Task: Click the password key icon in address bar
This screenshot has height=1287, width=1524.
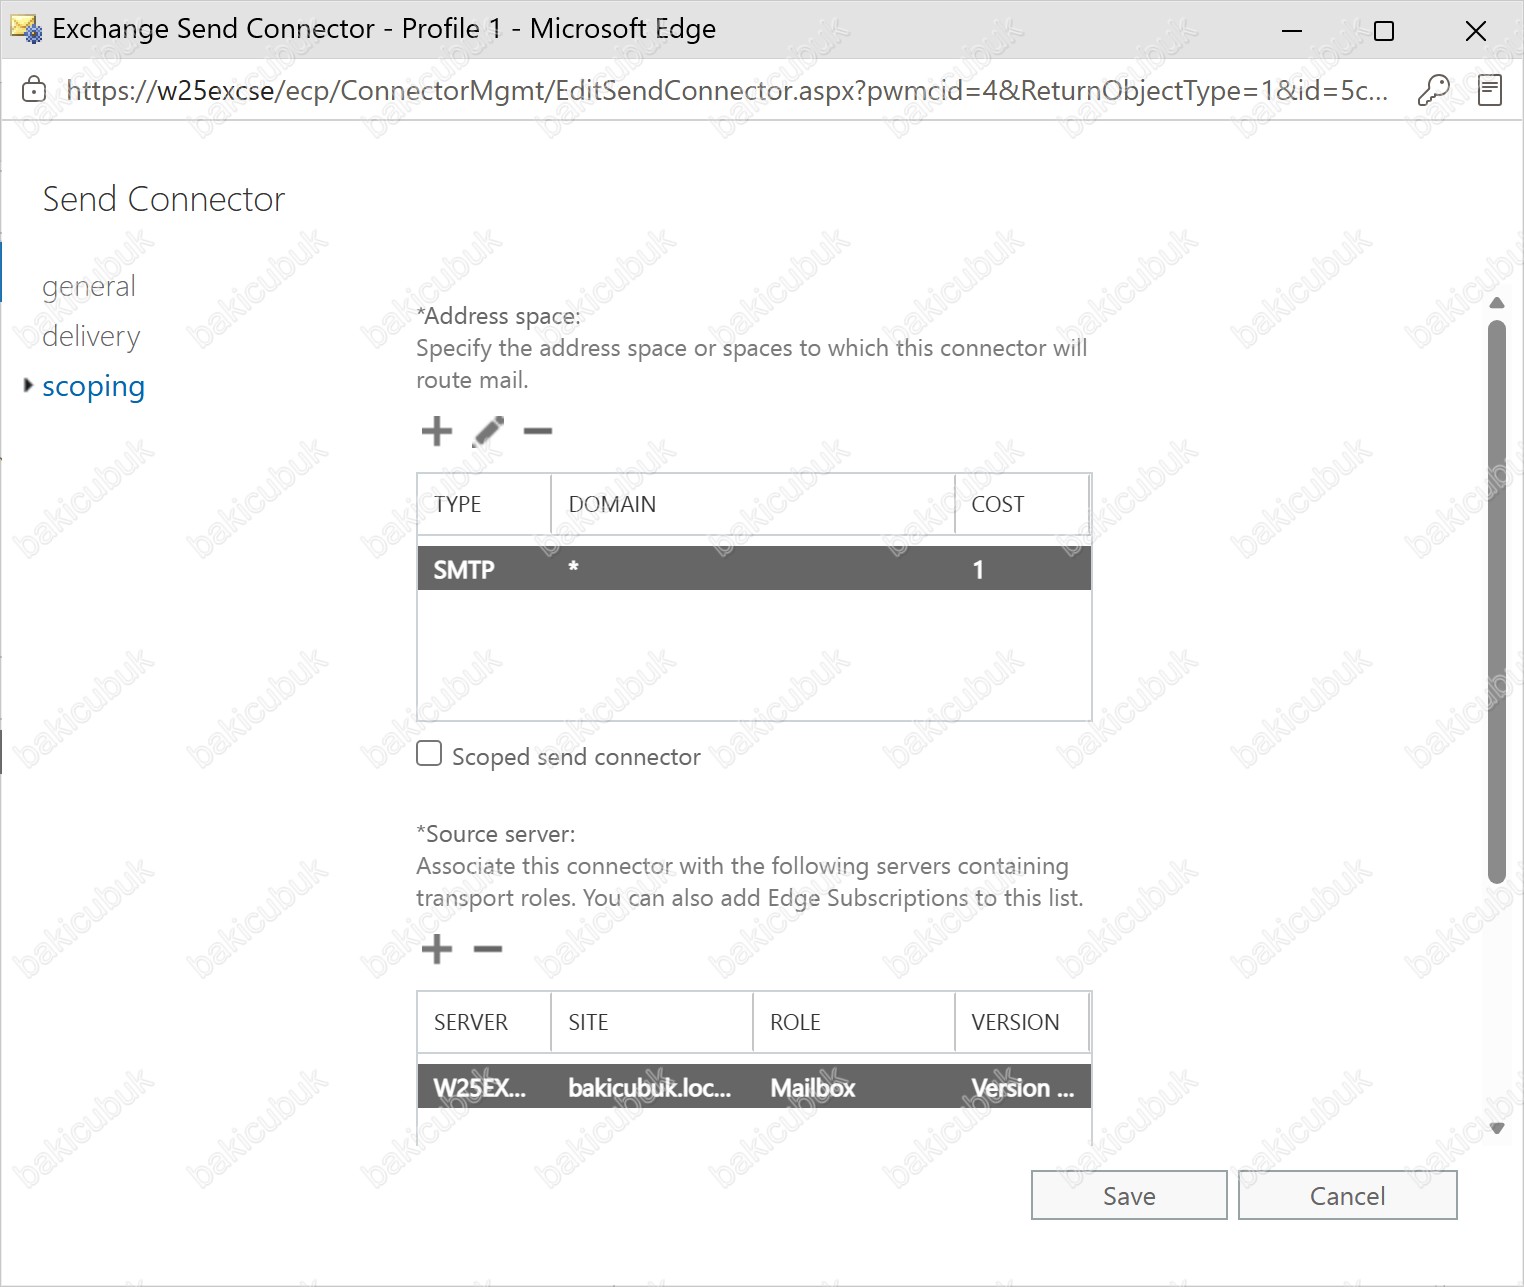Action: [x=1434, y=90]
